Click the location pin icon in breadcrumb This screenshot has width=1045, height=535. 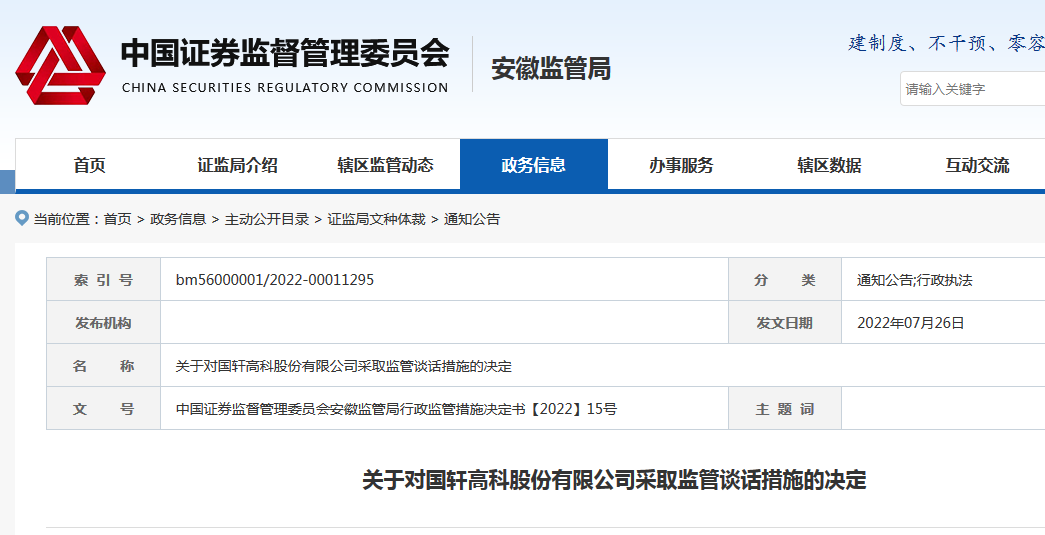click(22, 219)
